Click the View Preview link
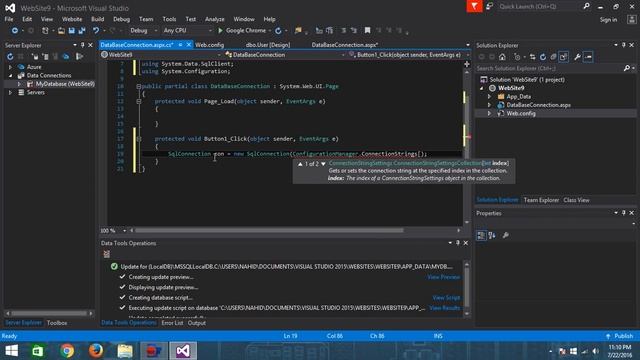 click(444, 277)
